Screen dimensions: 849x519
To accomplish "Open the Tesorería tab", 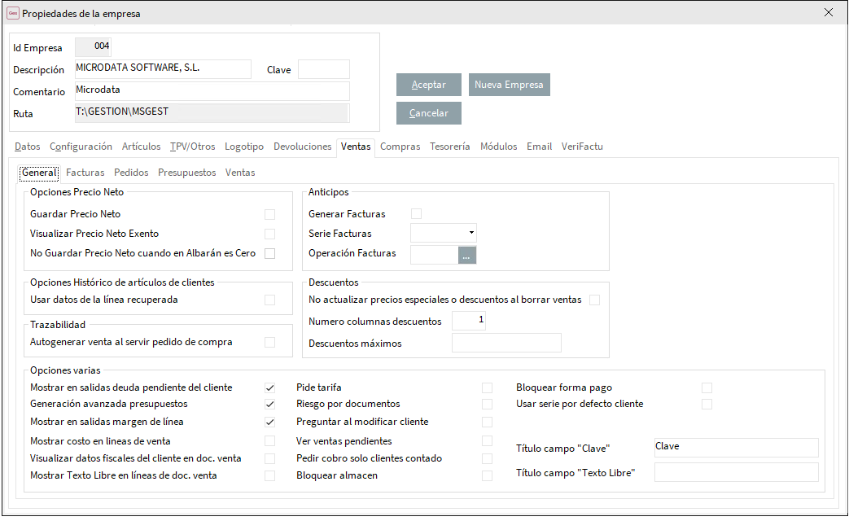I will click(x=450, y=147).
